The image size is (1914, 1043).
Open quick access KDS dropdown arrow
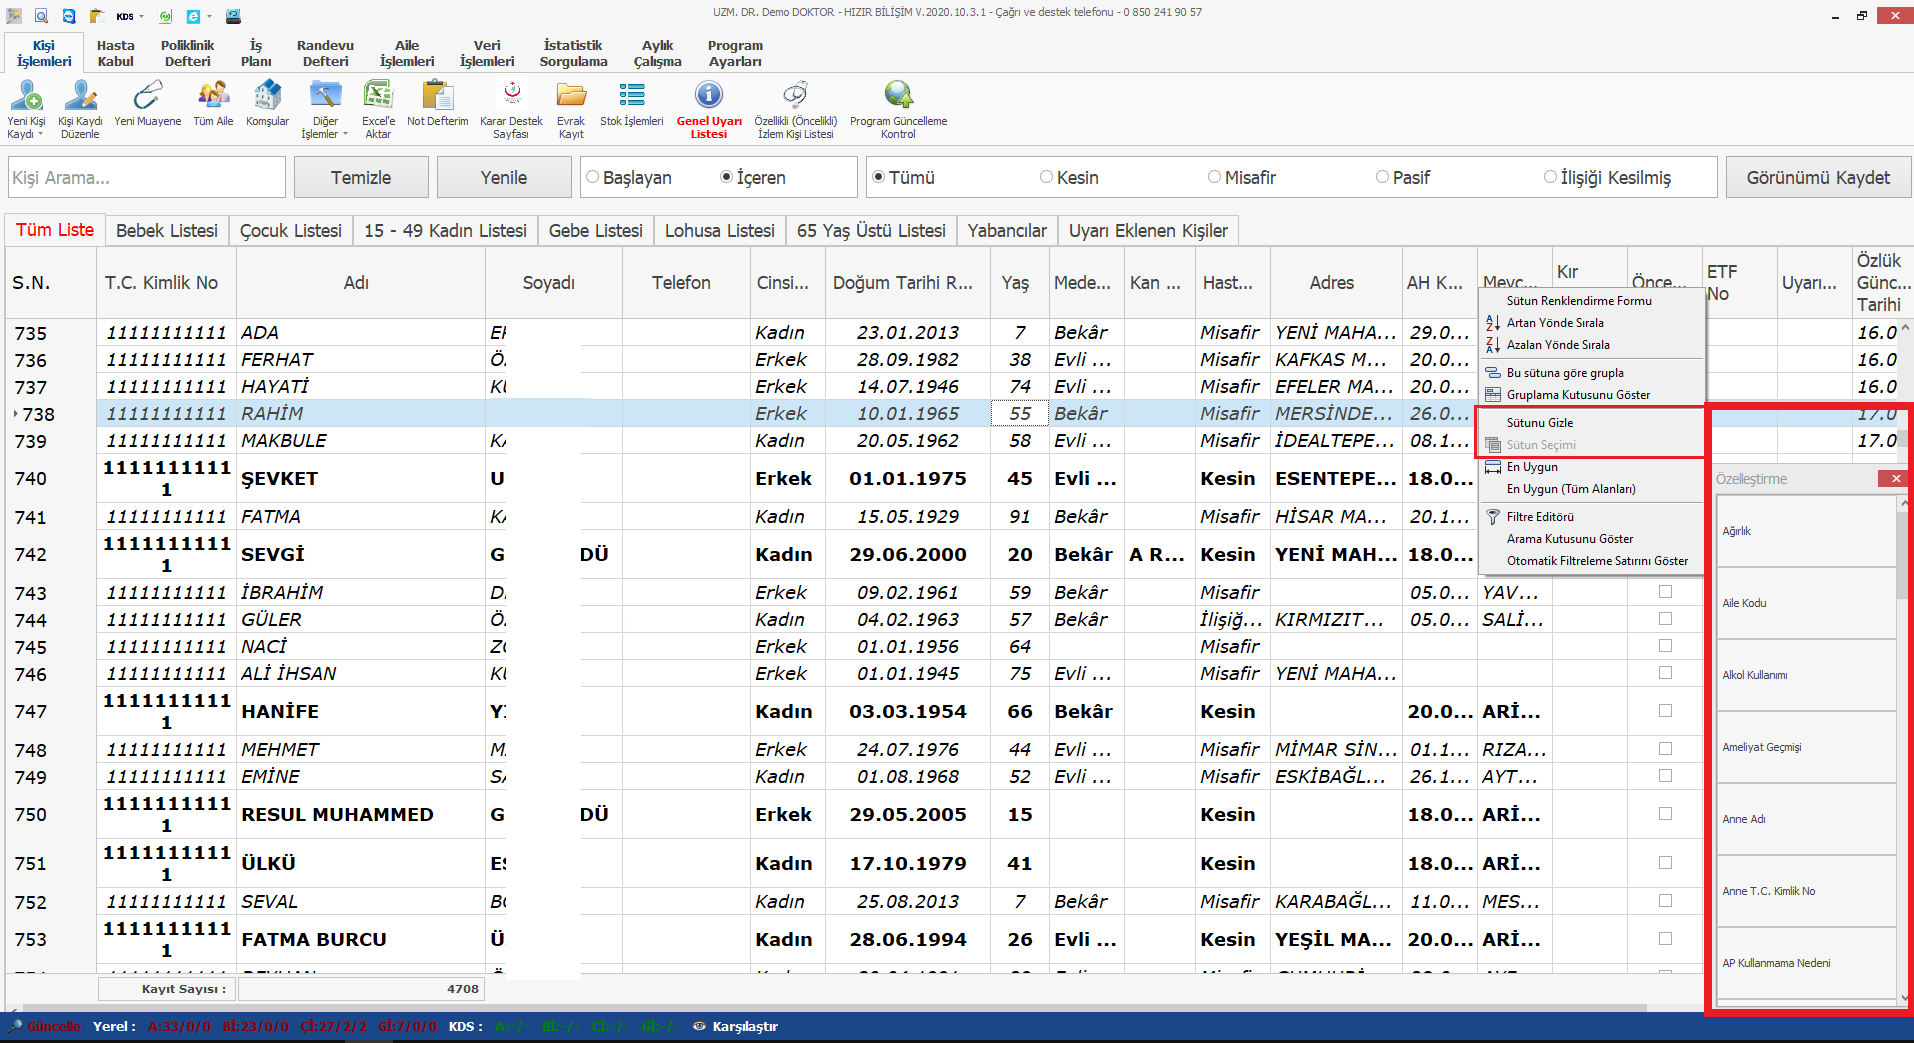(142, 16)
